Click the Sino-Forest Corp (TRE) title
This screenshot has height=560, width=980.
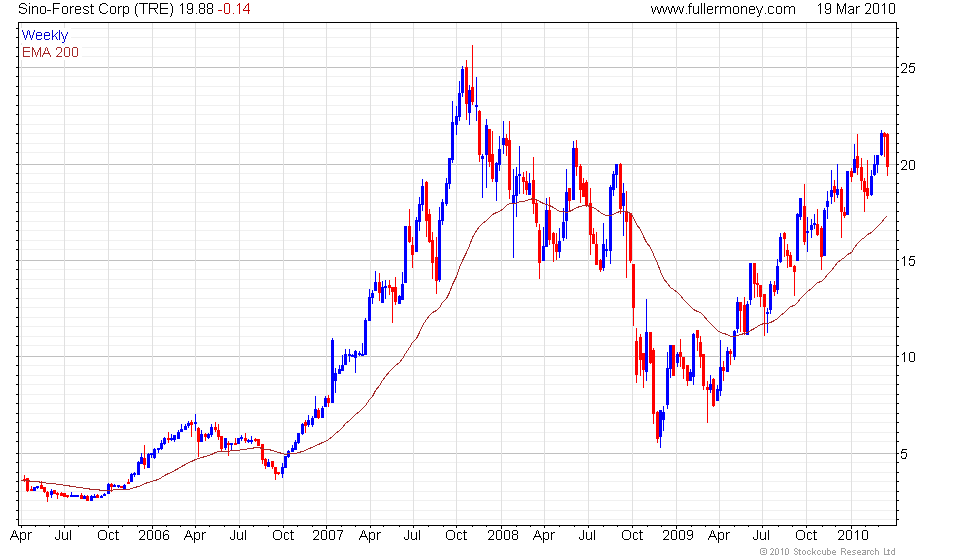tap(96, 9)
